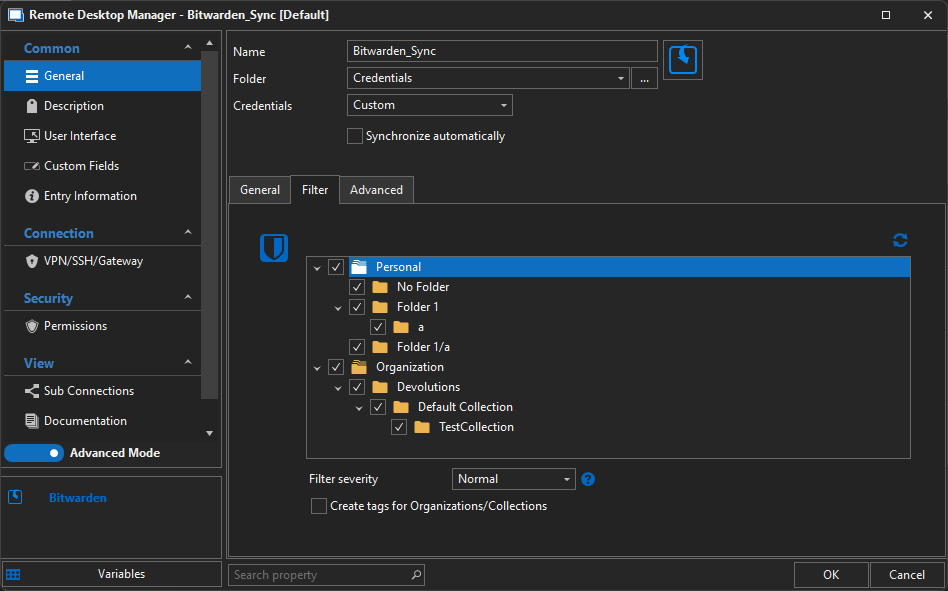Open the Sub Connections page
Image resolution: width=948 pixels, height=591 pixels.
88,391
